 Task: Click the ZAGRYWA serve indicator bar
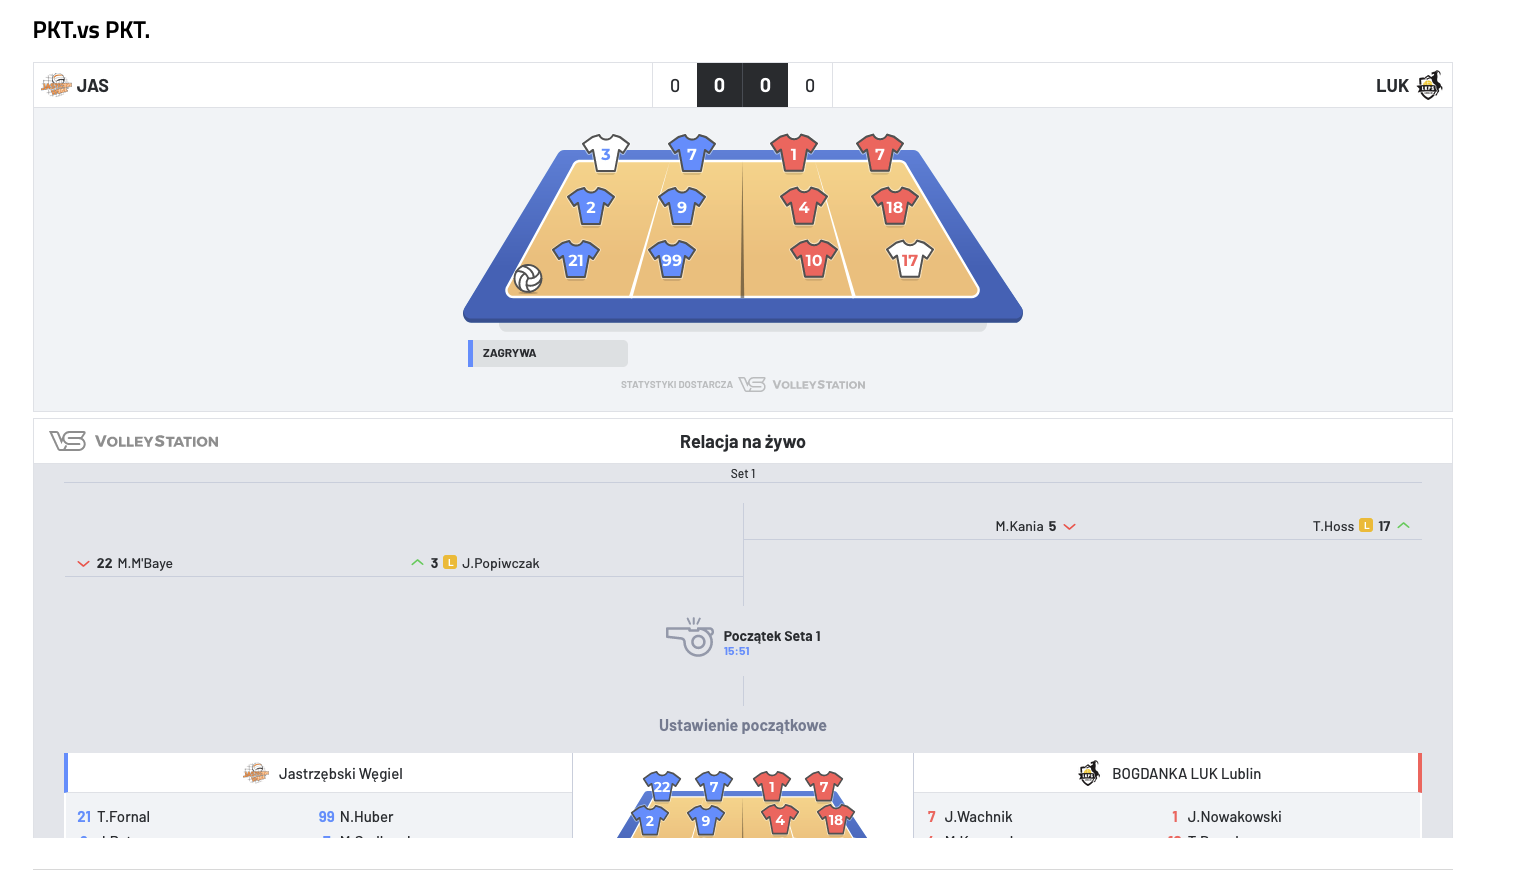548,353
